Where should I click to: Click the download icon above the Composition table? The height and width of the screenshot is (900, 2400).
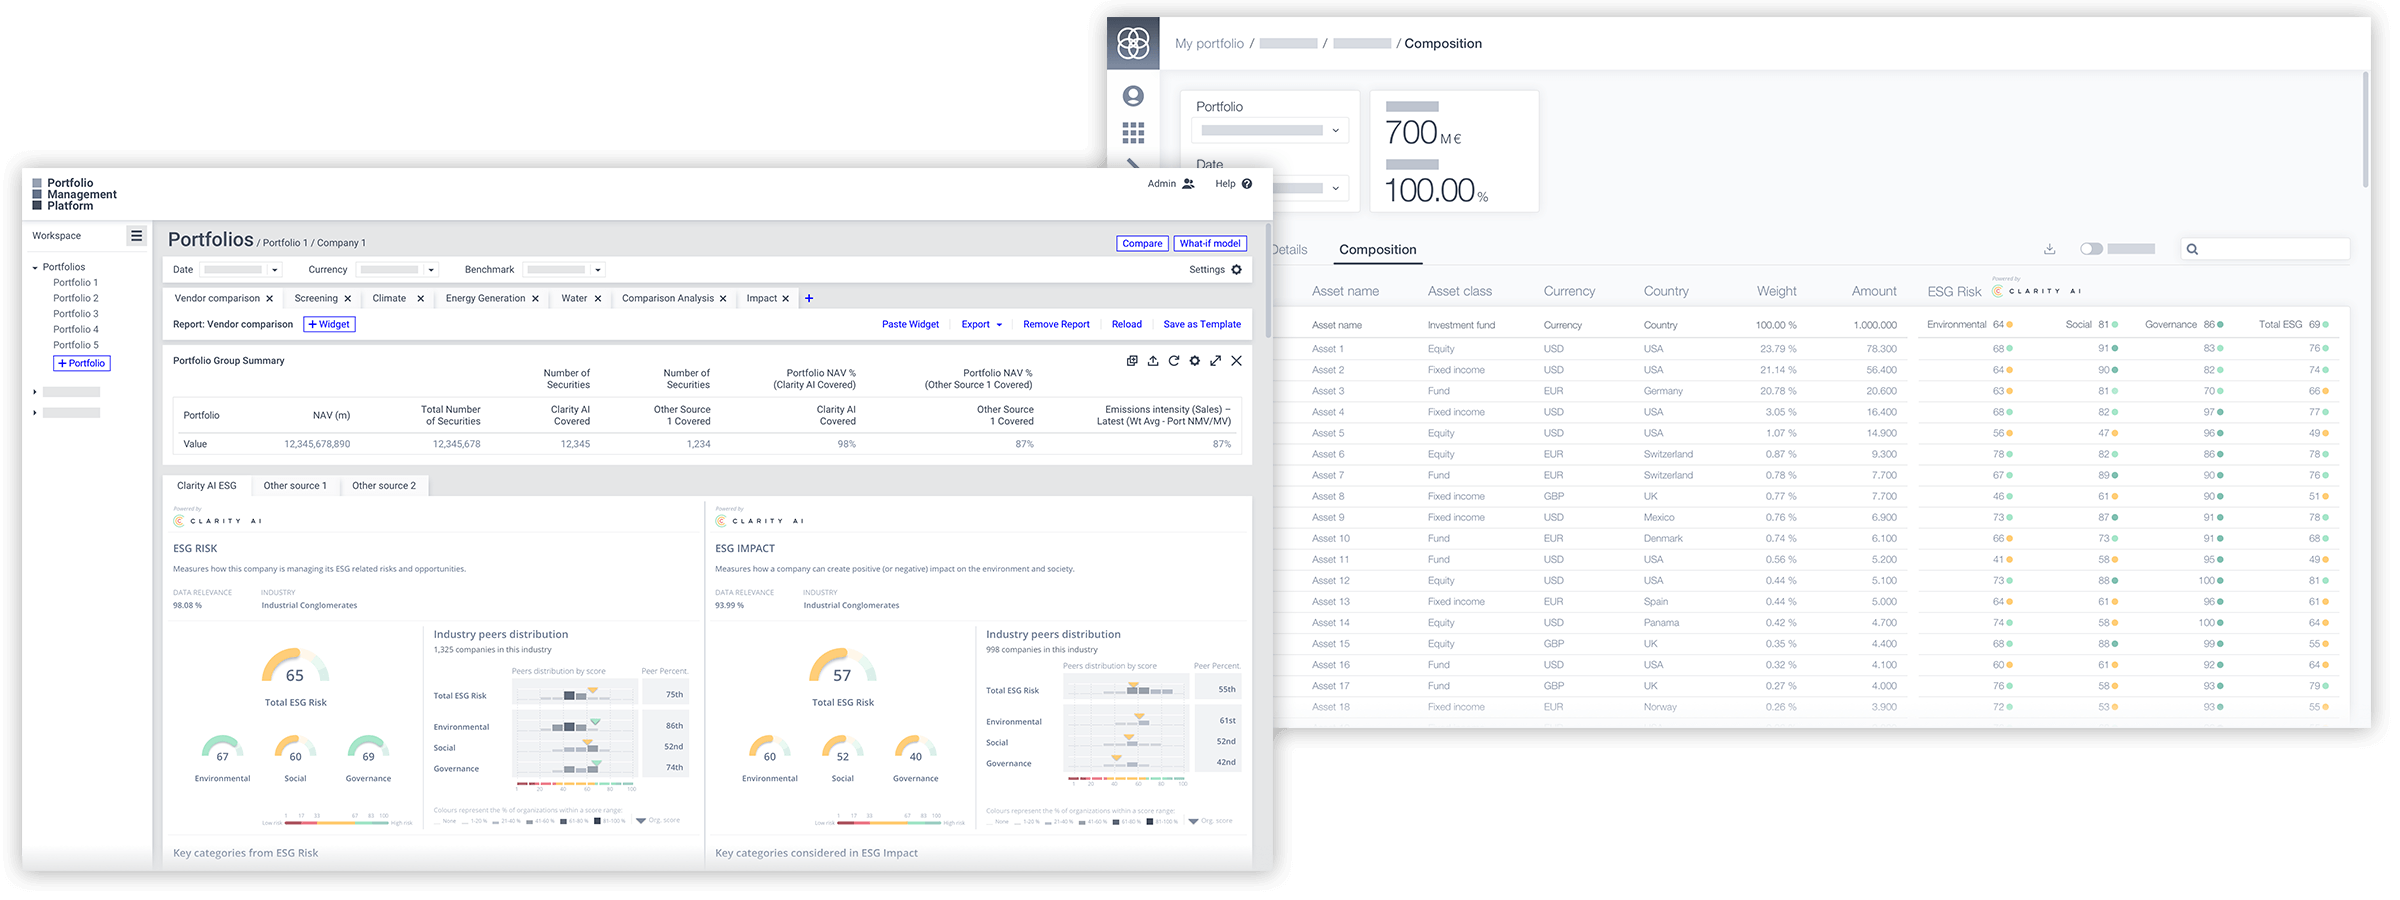click(x=2049, y=248)
